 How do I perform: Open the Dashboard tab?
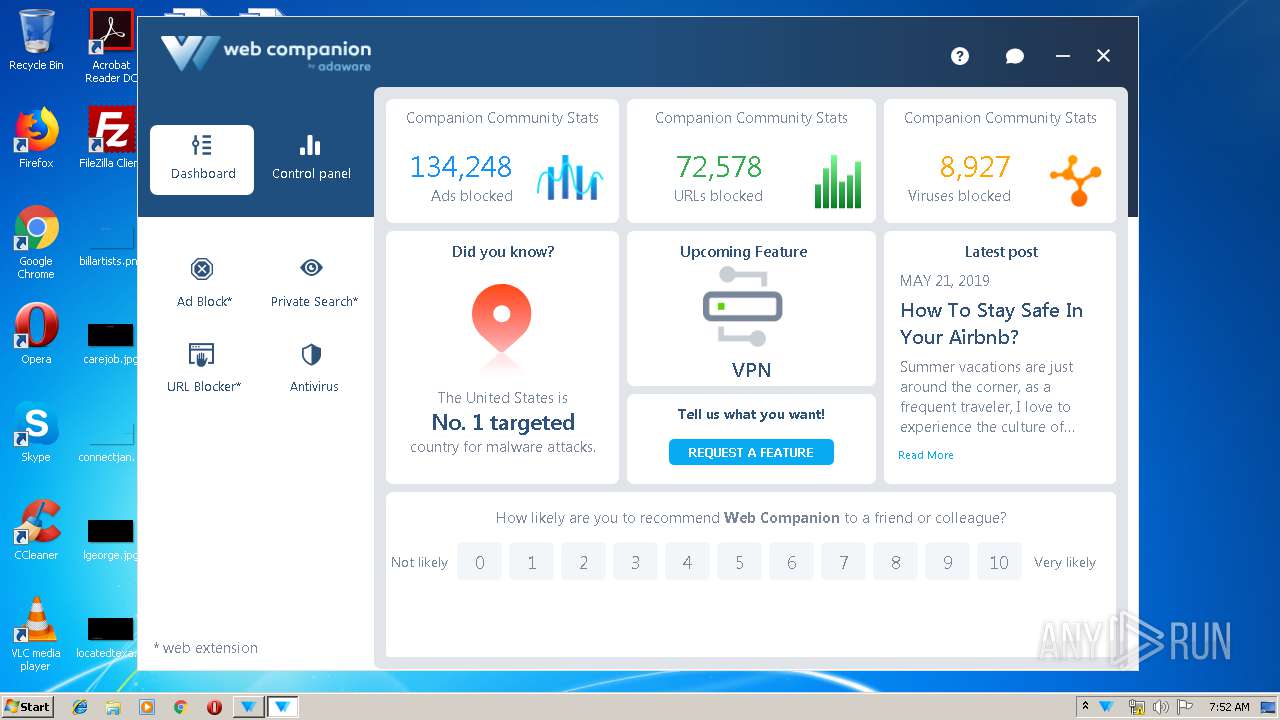tap(202, 159)
